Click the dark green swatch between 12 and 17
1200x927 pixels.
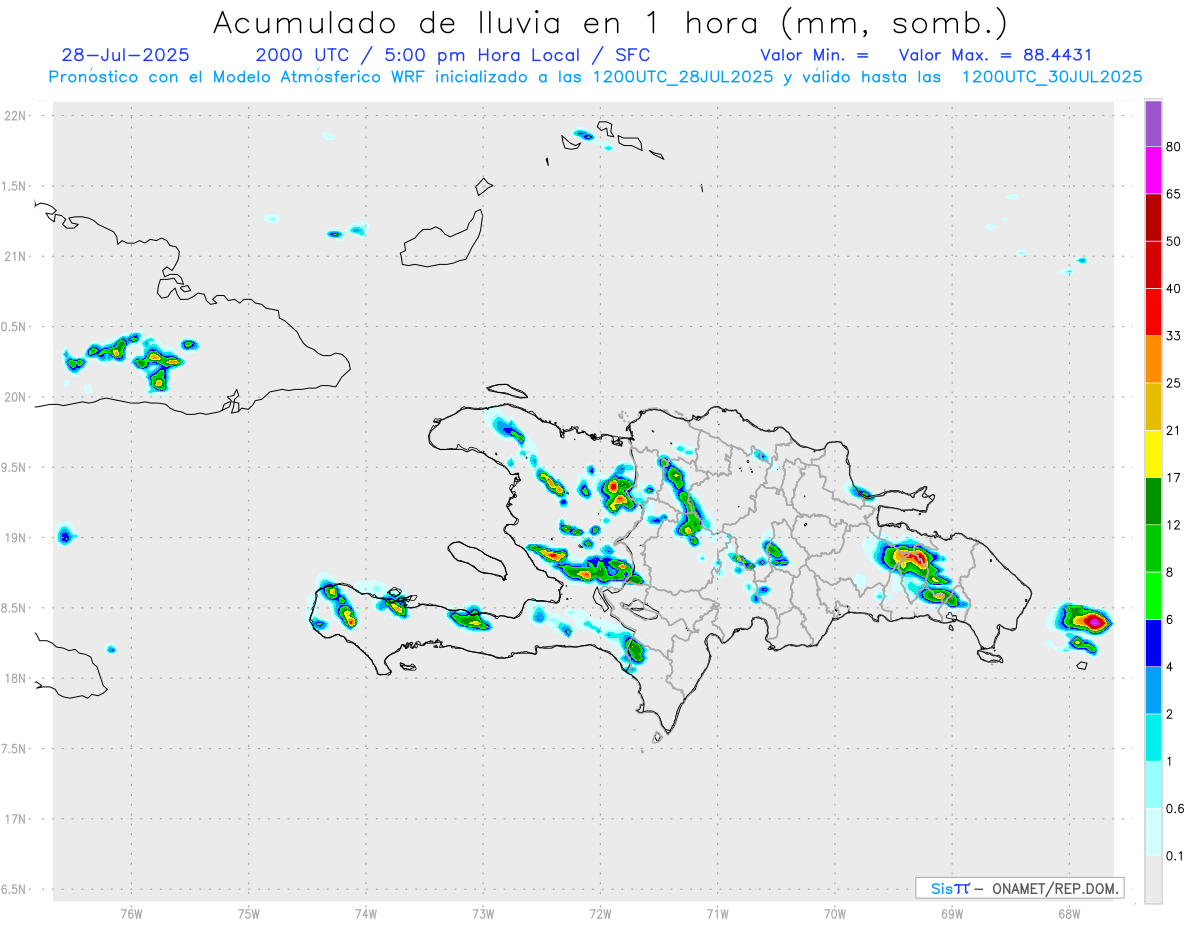(x=1153, y=501)
